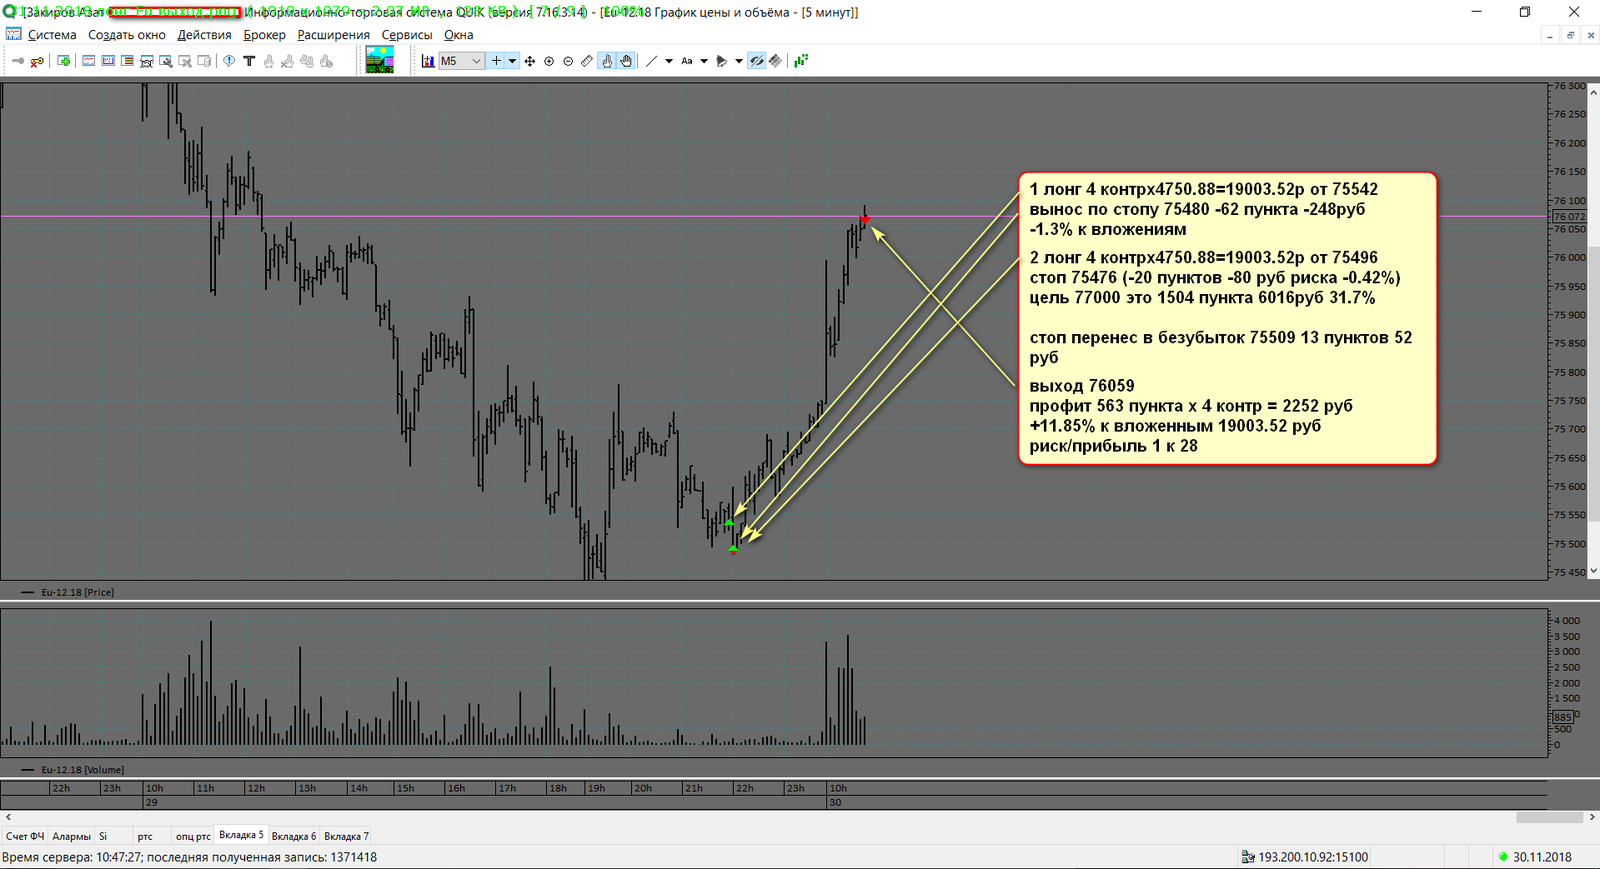This screenshot has height=869, width=1600.
Task: Expand the Aa text tool dropdown arrow
Action: pyautogui.click(x=704, y=61)
